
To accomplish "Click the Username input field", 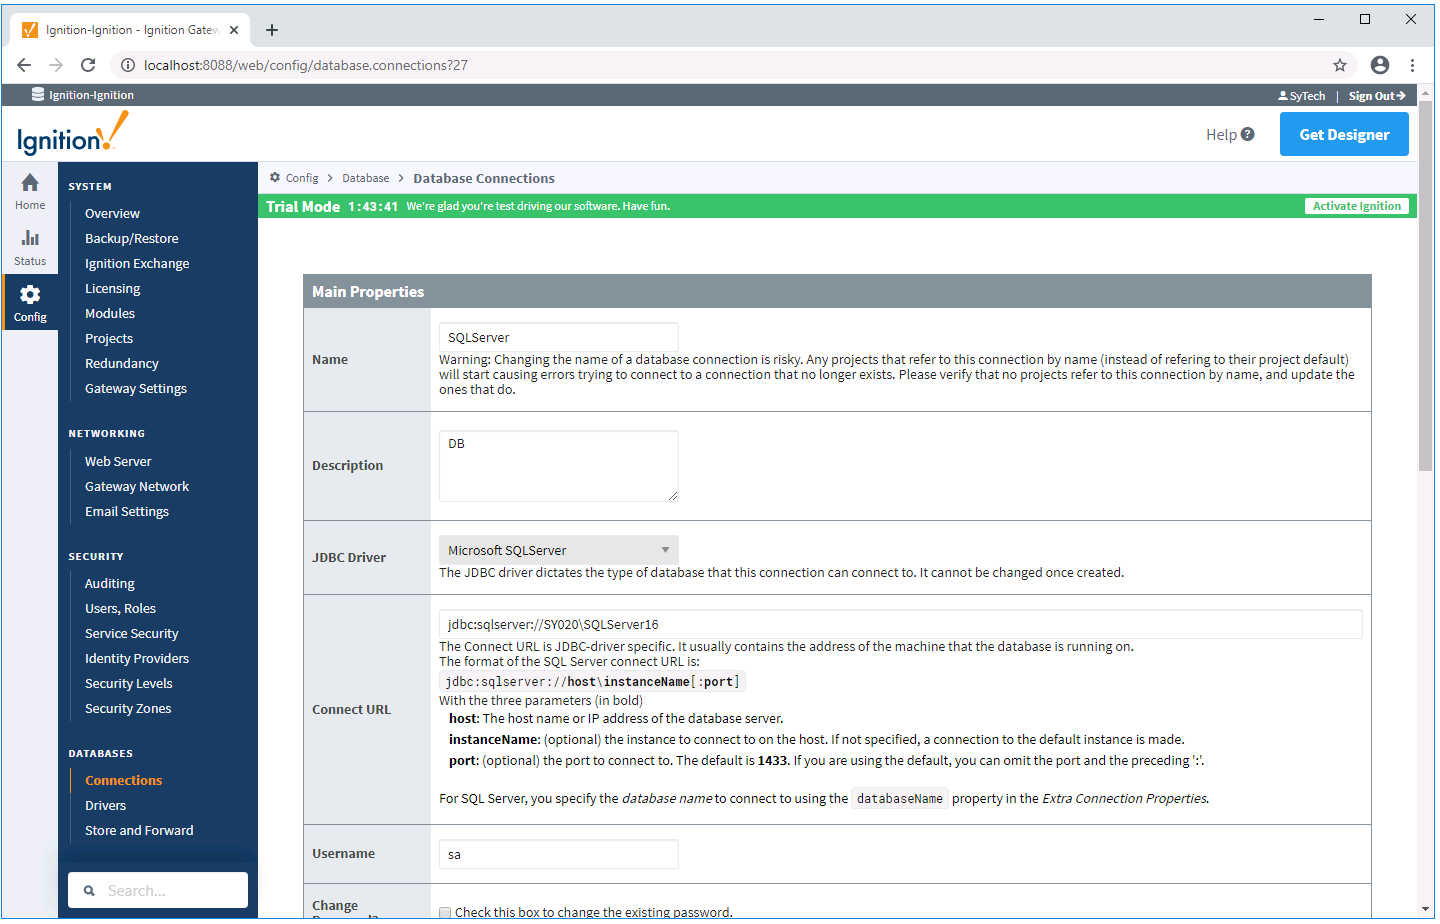I will (559, 854).
